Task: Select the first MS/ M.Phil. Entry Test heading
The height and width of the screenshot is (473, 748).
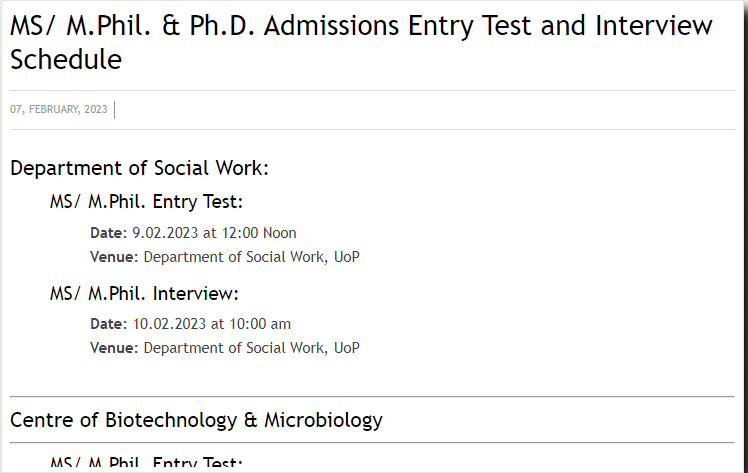Action: 146,202
